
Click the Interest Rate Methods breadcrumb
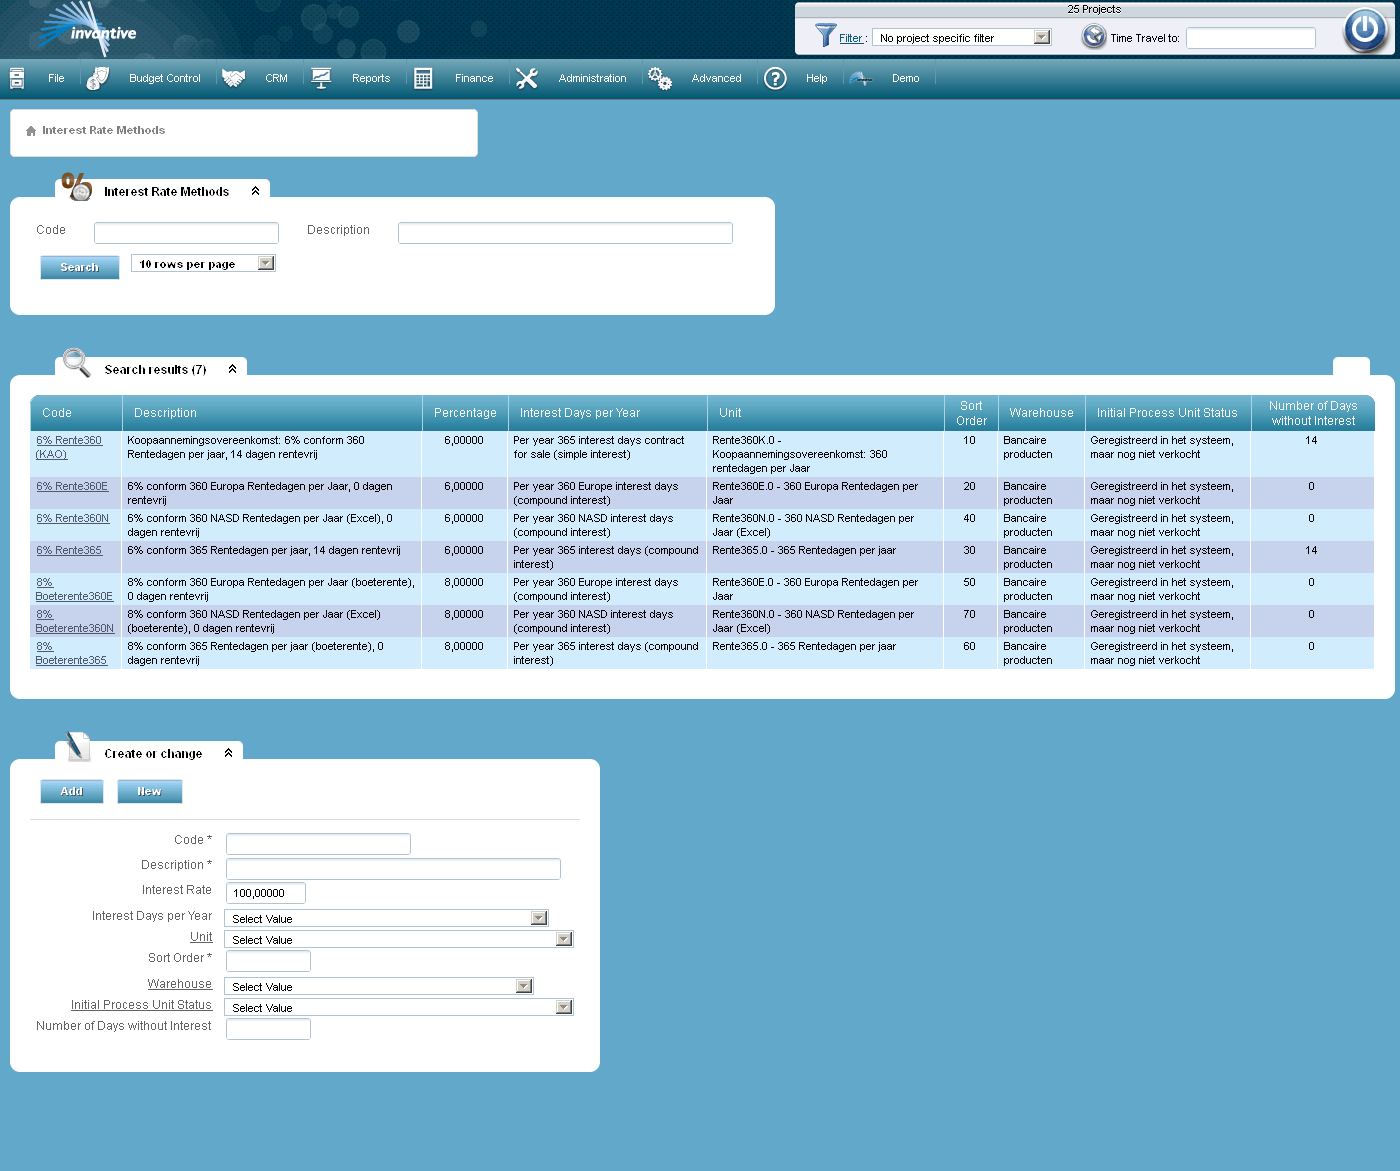coord(103,130)
